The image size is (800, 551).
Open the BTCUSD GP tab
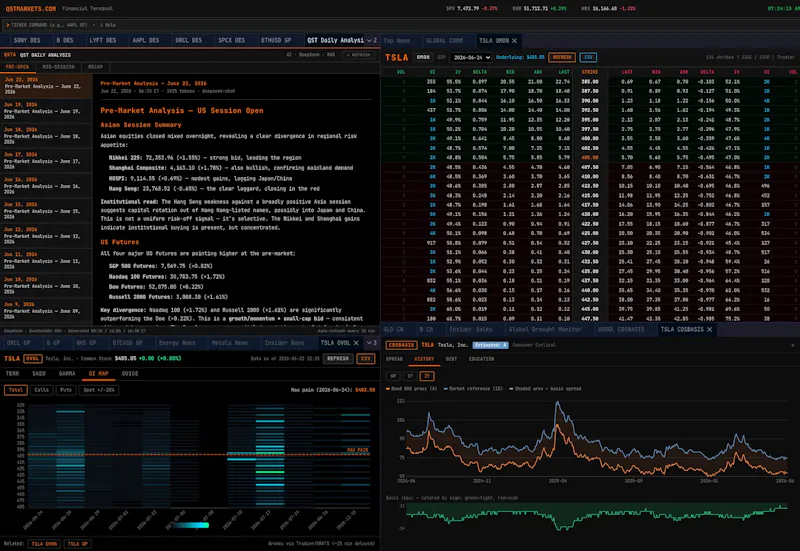pos(127,343)
